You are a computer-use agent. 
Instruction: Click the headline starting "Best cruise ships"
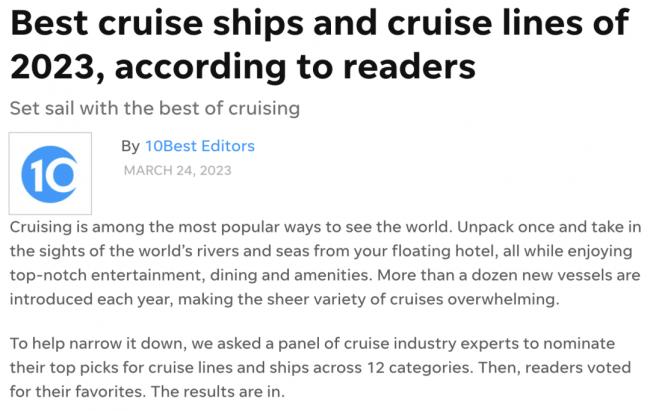click(320, 44)
